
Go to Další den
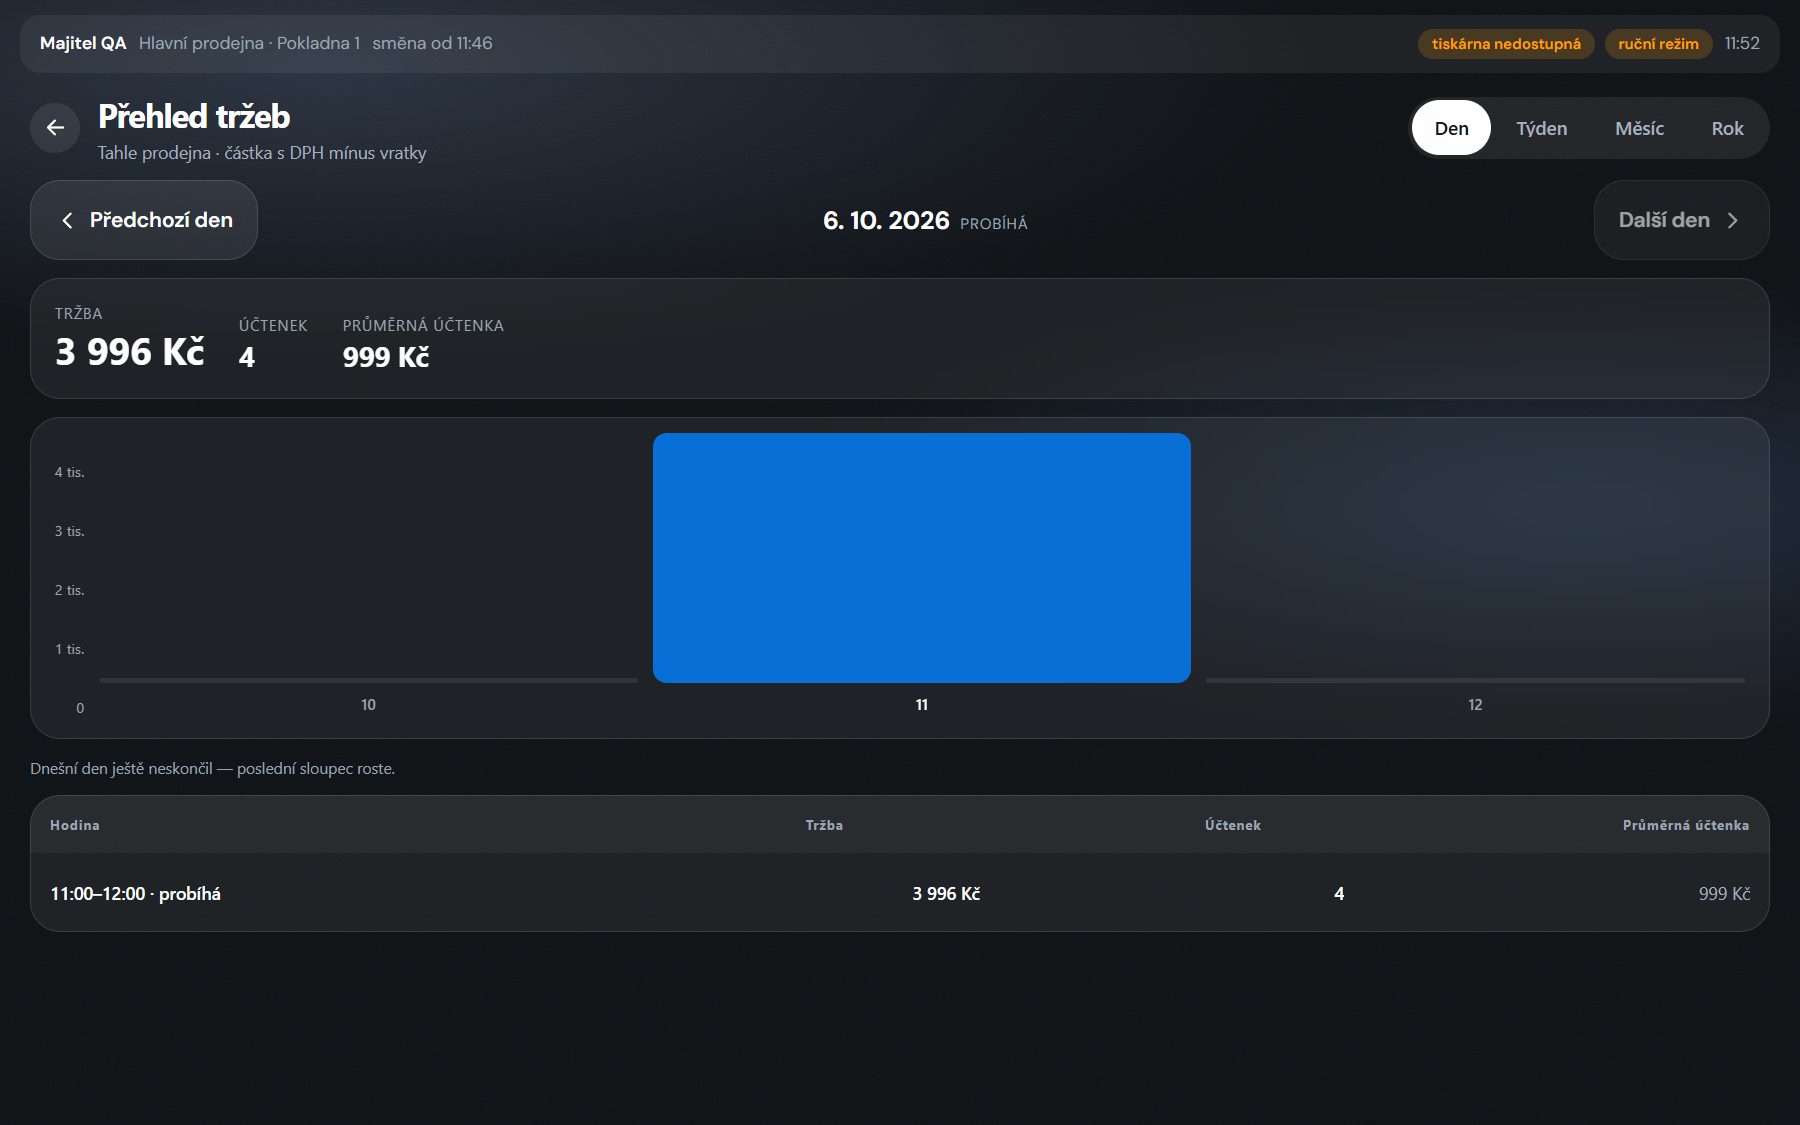pos(1681,220)
